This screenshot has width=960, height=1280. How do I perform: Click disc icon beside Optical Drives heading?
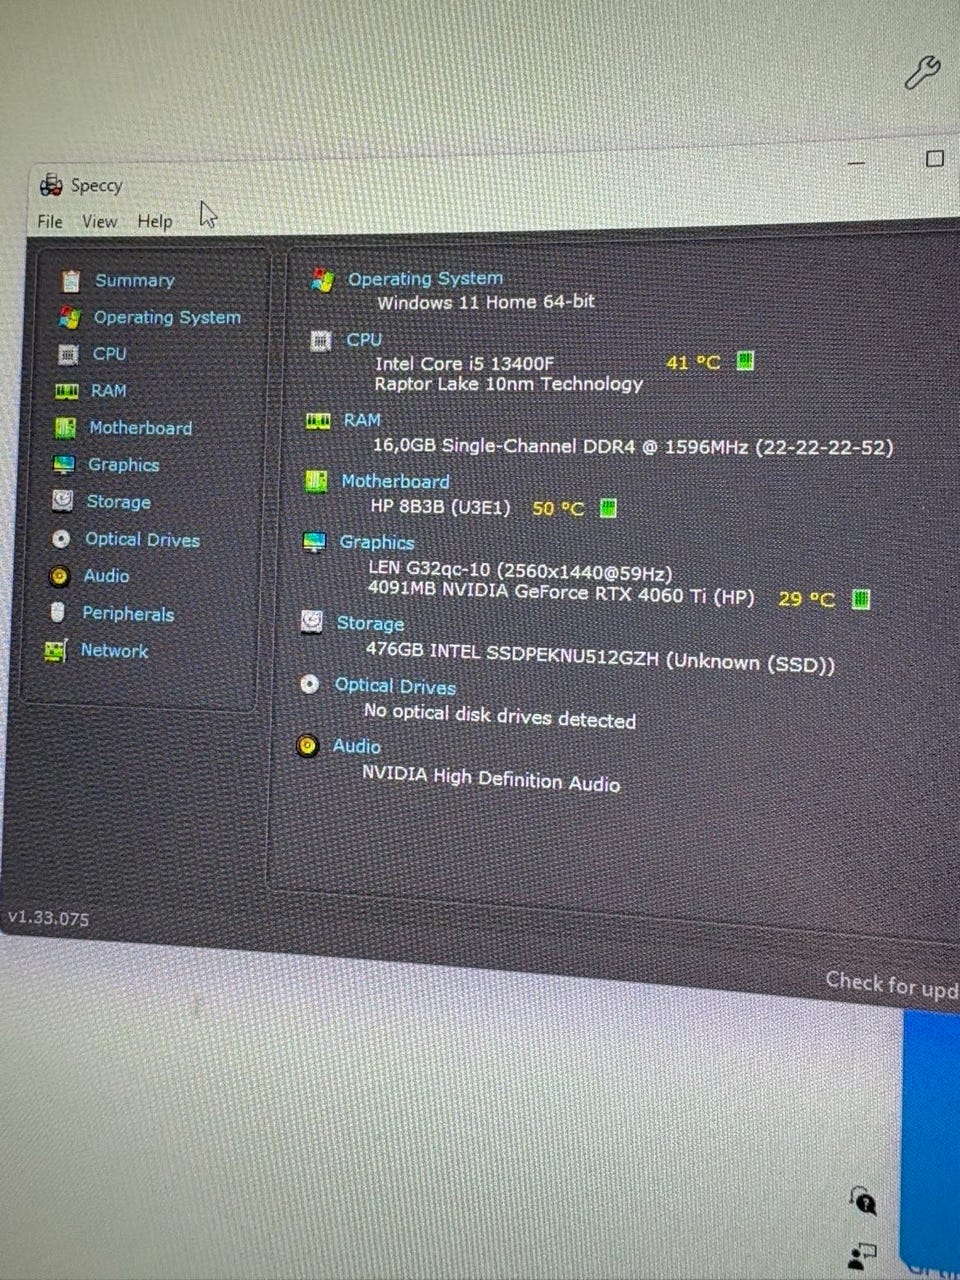310,684
